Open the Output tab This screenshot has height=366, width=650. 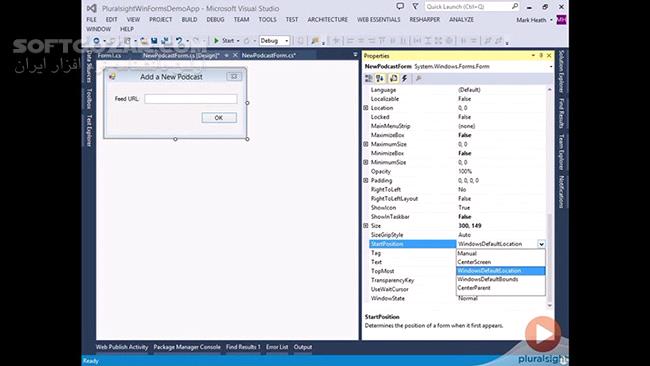tap(303, 347)
